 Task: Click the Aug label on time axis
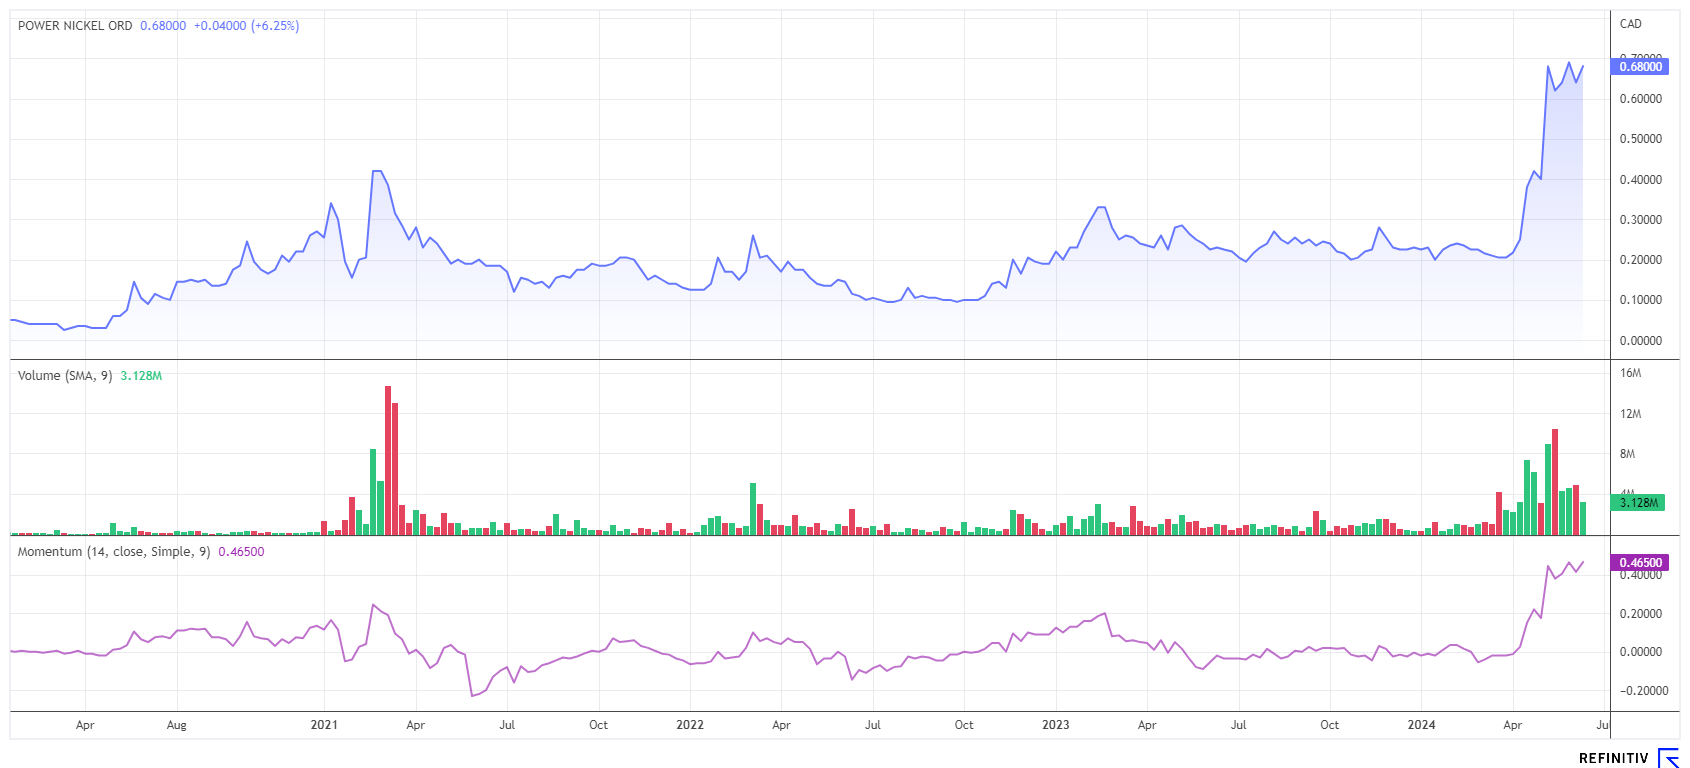[x=176, y=725]
